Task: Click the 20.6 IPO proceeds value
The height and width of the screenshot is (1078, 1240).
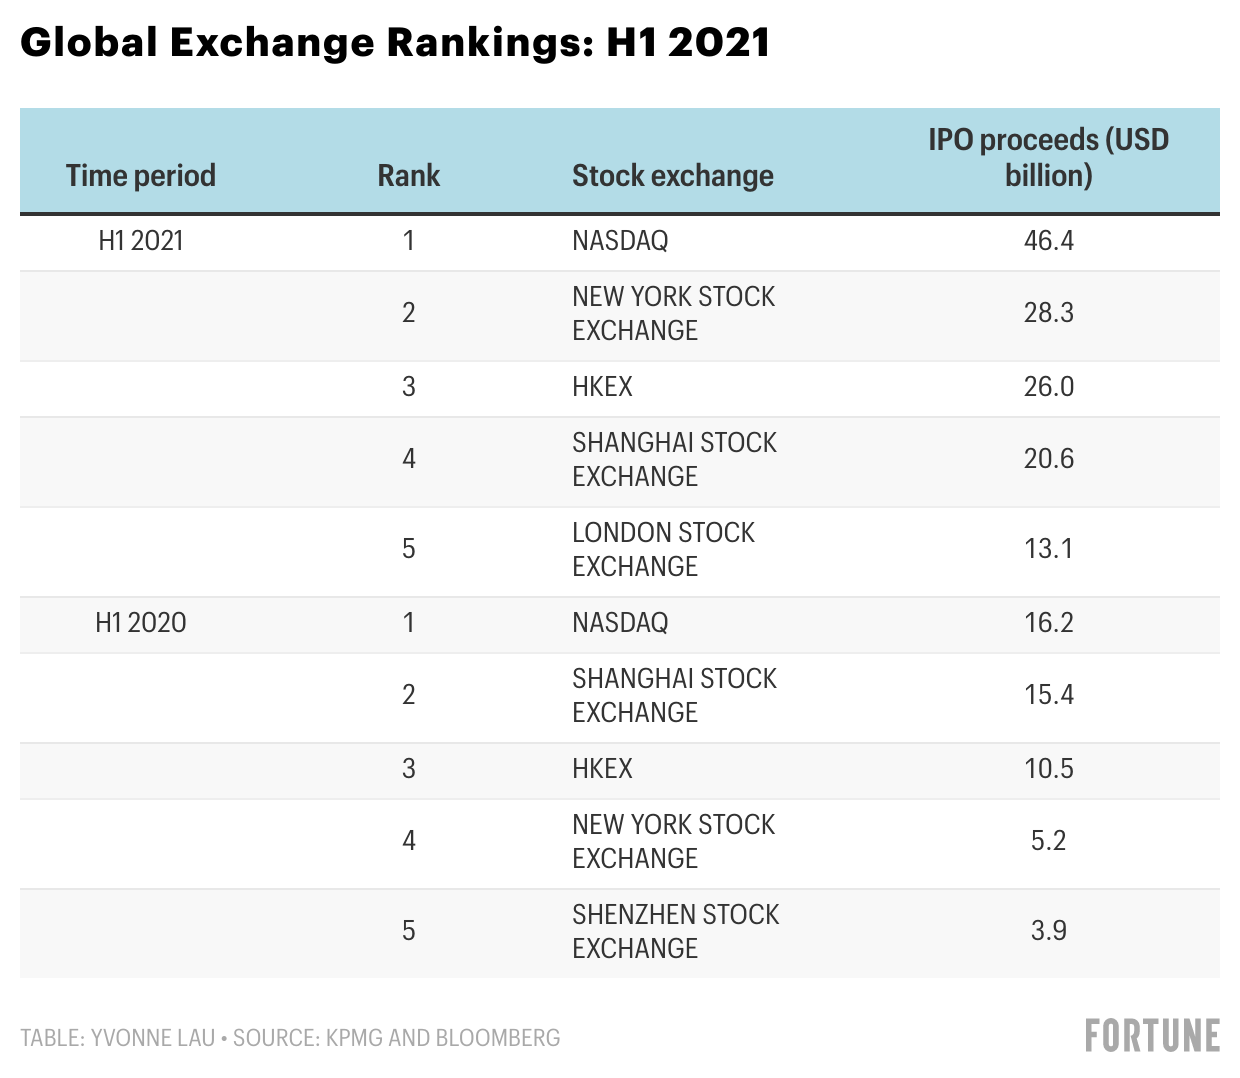Action: 1048,459
